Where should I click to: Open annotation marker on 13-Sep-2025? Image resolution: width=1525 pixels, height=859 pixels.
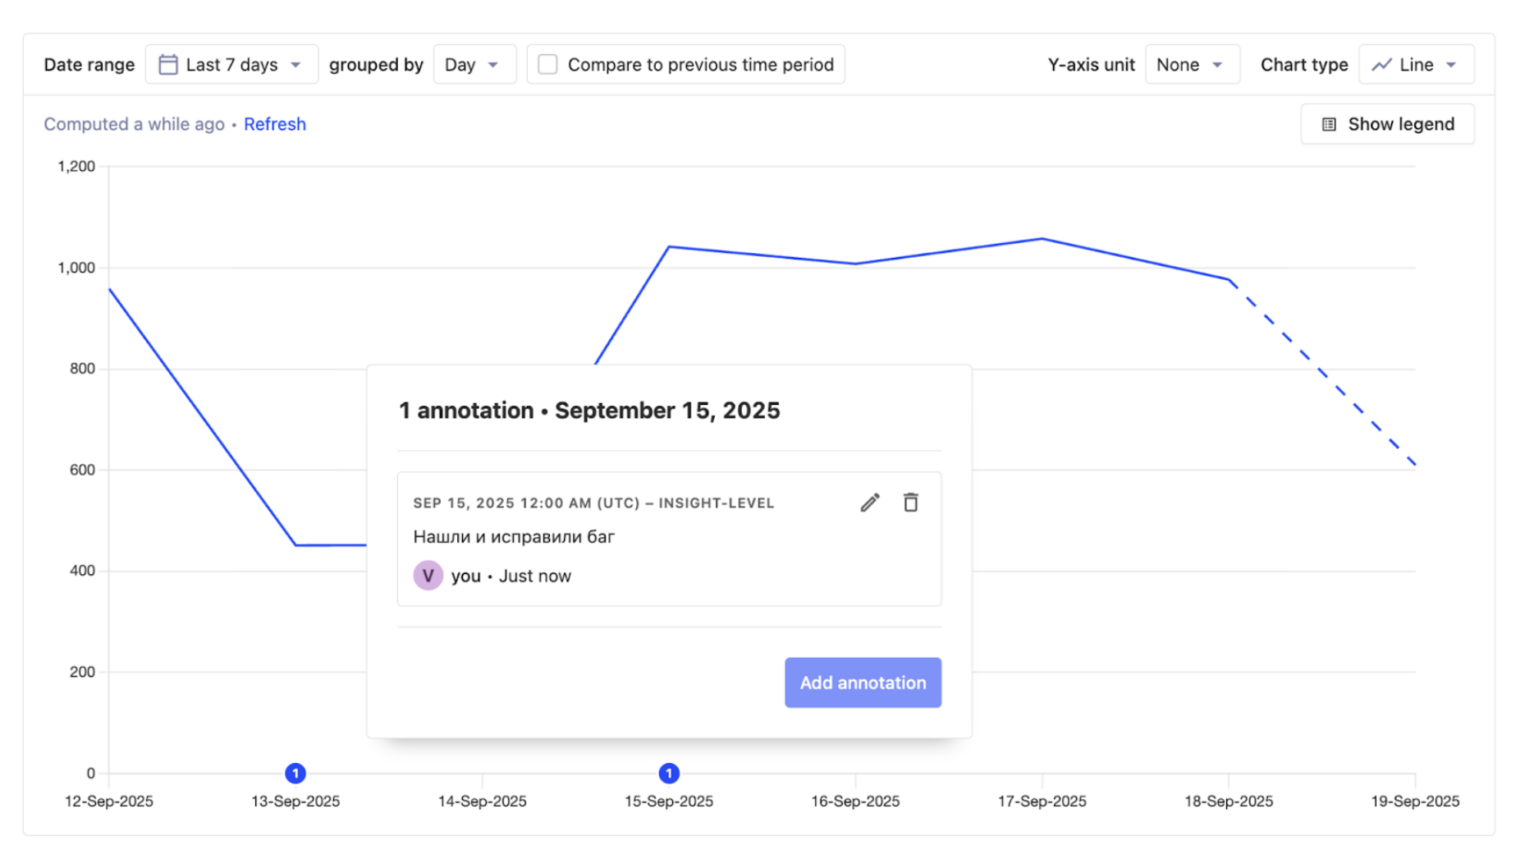point(295,773)
